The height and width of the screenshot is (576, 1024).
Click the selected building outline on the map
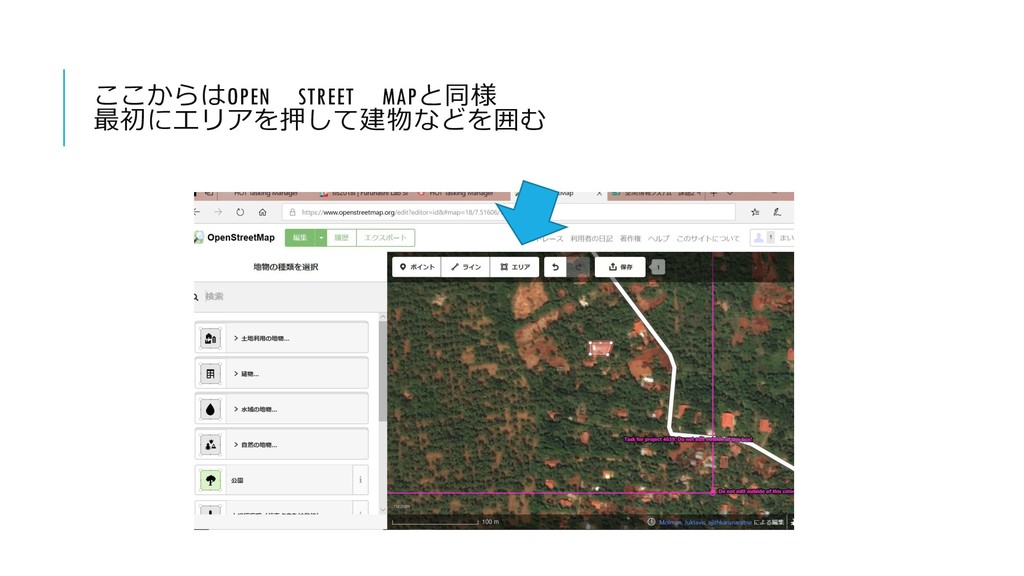click(600, 349)
